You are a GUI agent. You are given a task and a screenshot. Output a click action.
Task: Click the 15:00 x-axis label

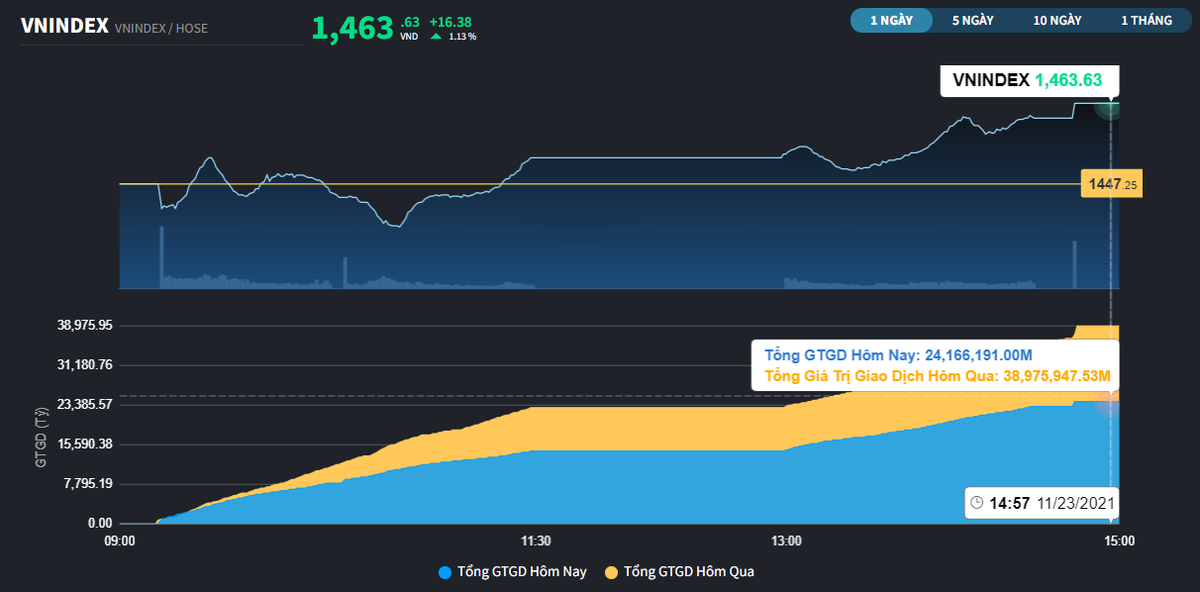click(1119, 541)
